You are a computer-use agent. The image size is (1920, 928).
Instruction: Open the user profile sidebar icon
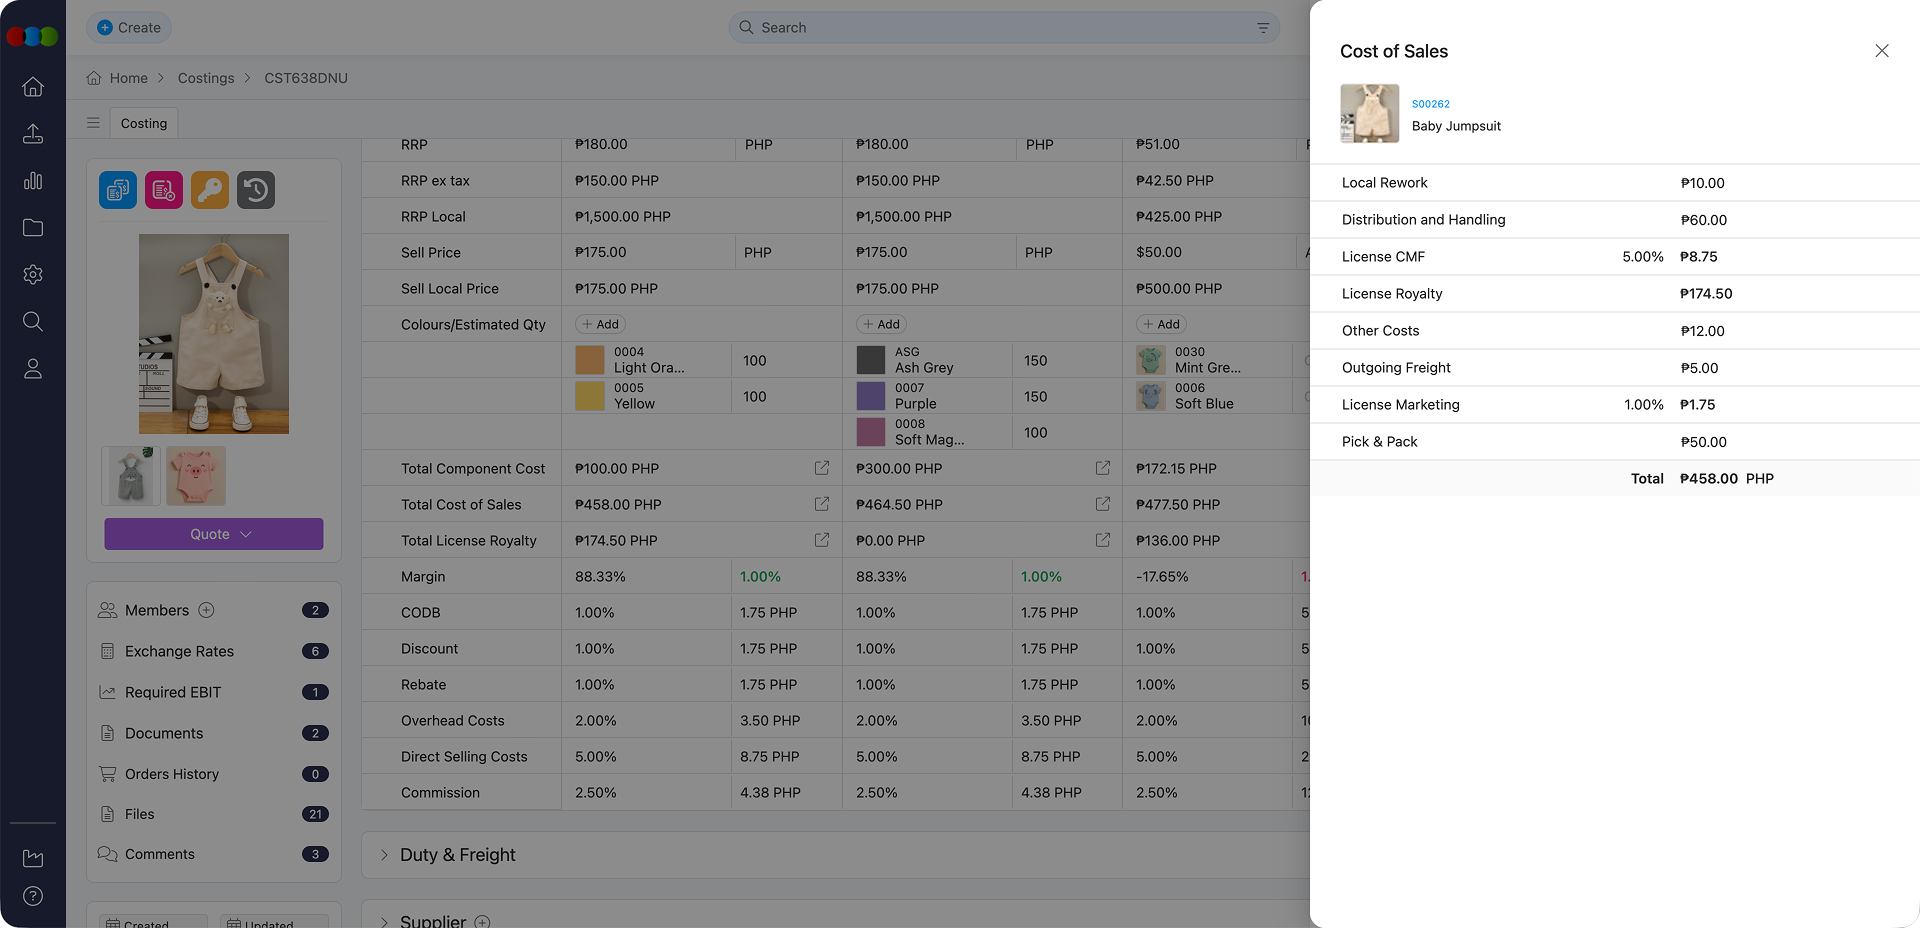[33, 368]
